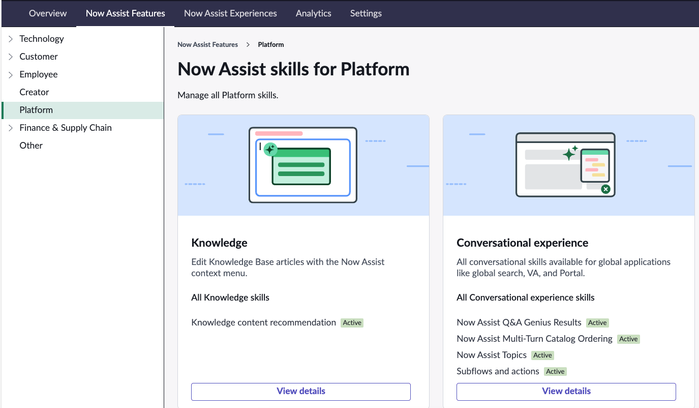Expand the Technology chevron
Image resolution: width=699 pixels, height=408 pixels.
pos(11,39)
